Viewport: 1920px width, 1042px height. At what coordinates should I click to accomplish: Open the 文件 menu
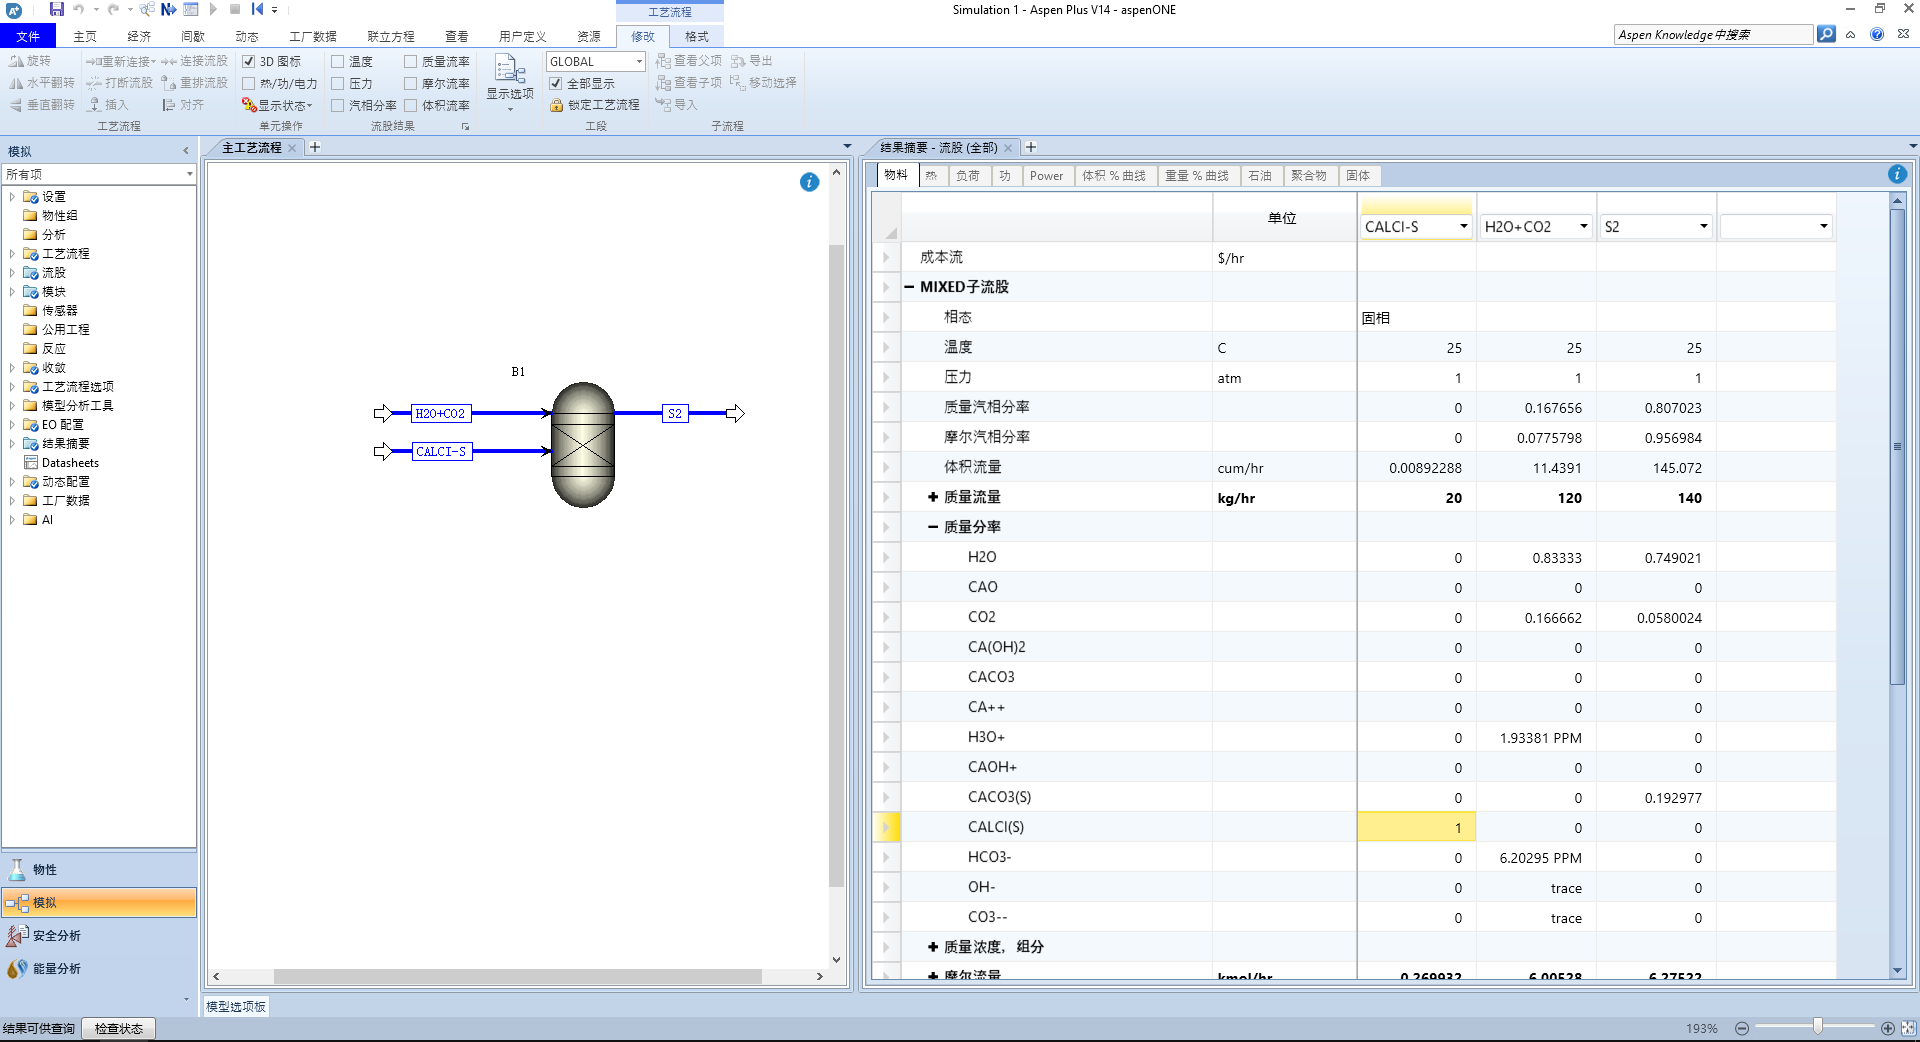[28, 37]
